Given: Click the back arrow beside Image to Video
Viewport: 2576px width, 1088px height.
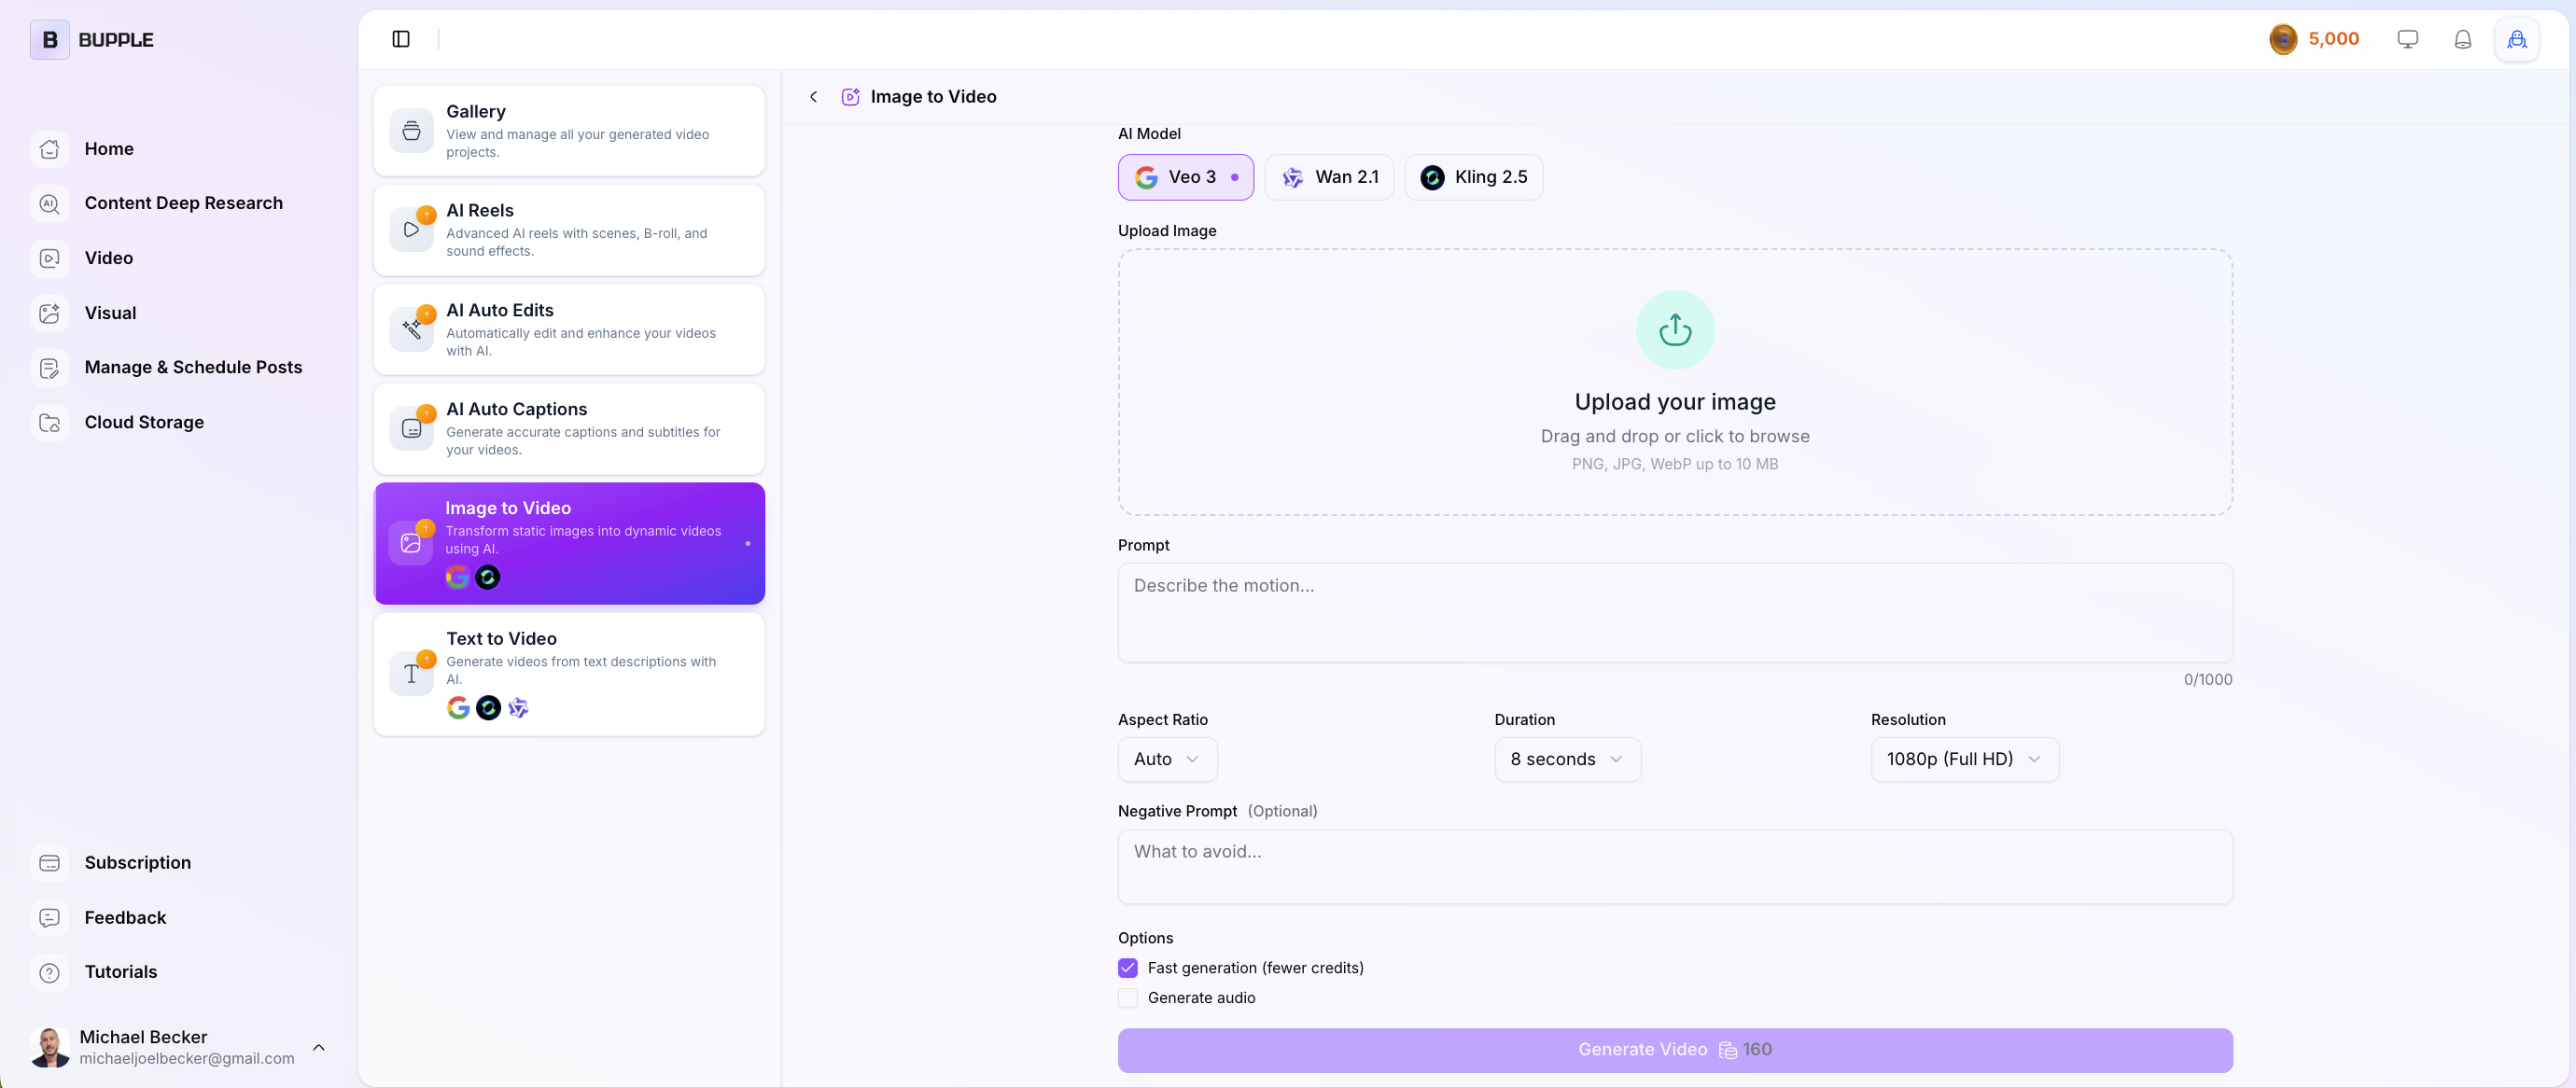Looking at the screenshot, I should pyautogui.click(x=813, y=97).
